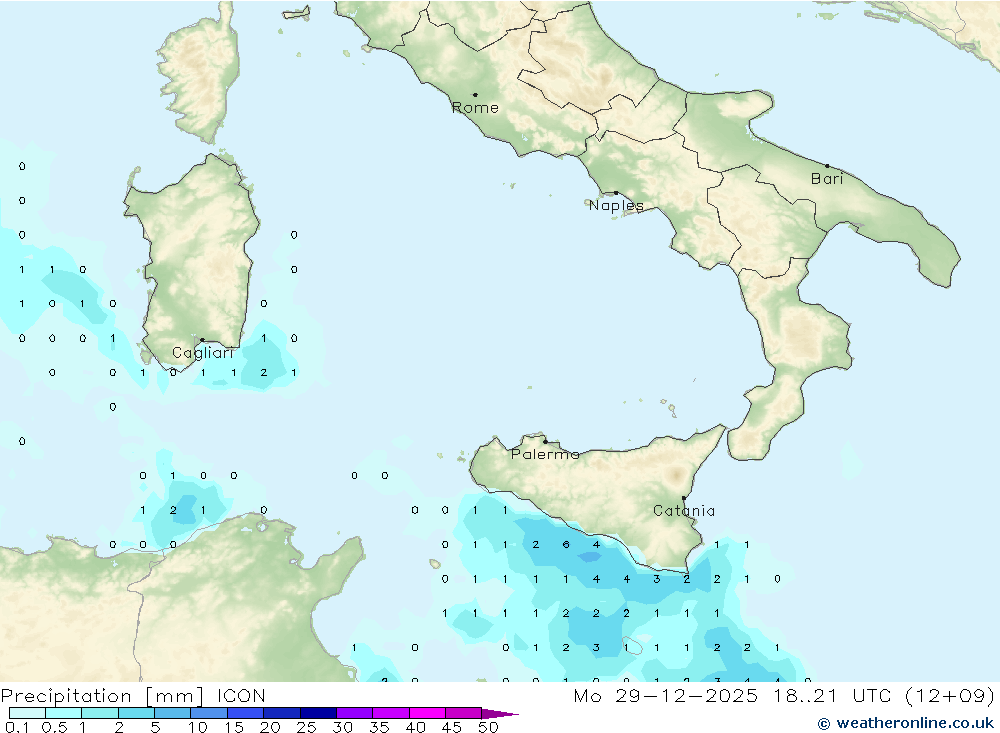Click the precipitation value 6 south of Sicily

click(x=566, y=545)
